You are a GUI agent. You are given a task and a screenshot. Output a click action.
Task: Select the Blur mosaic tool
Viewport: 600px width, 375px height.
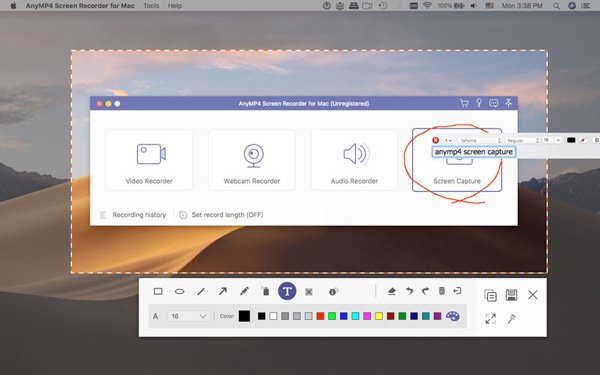(x=309, y=292)
